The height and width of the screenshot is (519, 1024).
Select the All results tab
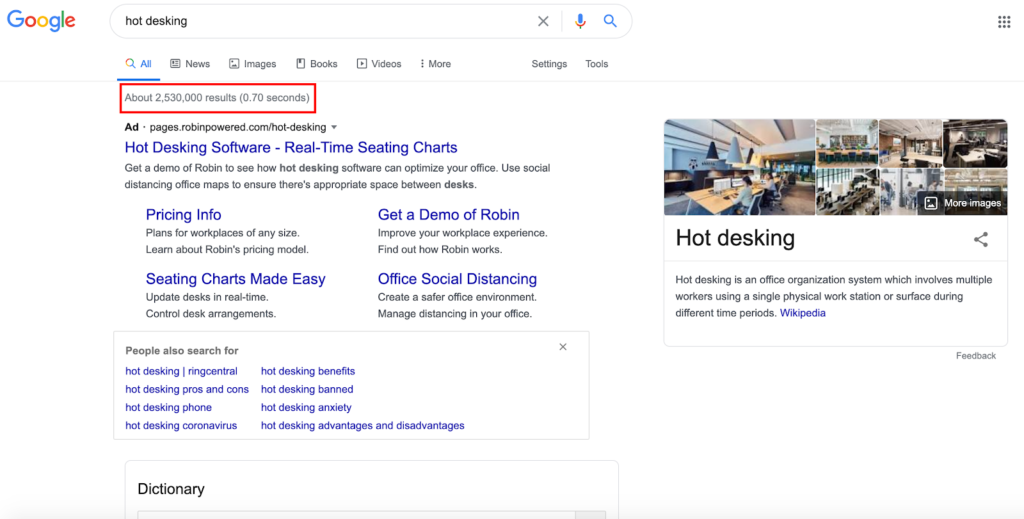coord(138,64)
